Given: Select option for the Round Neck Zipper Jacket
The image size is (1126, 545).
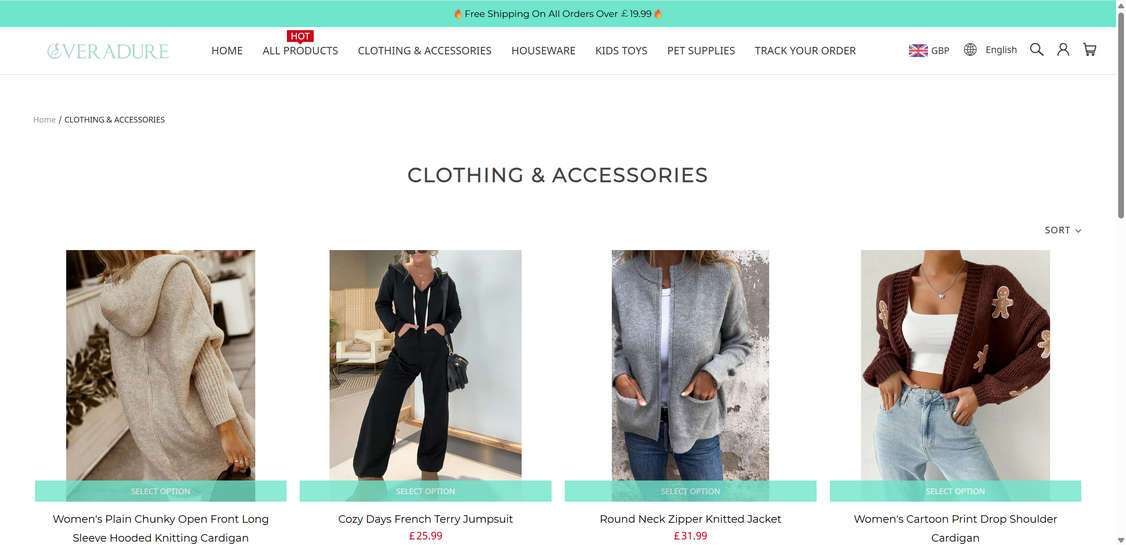Looking at the screenshot, I should coord(690,491).
